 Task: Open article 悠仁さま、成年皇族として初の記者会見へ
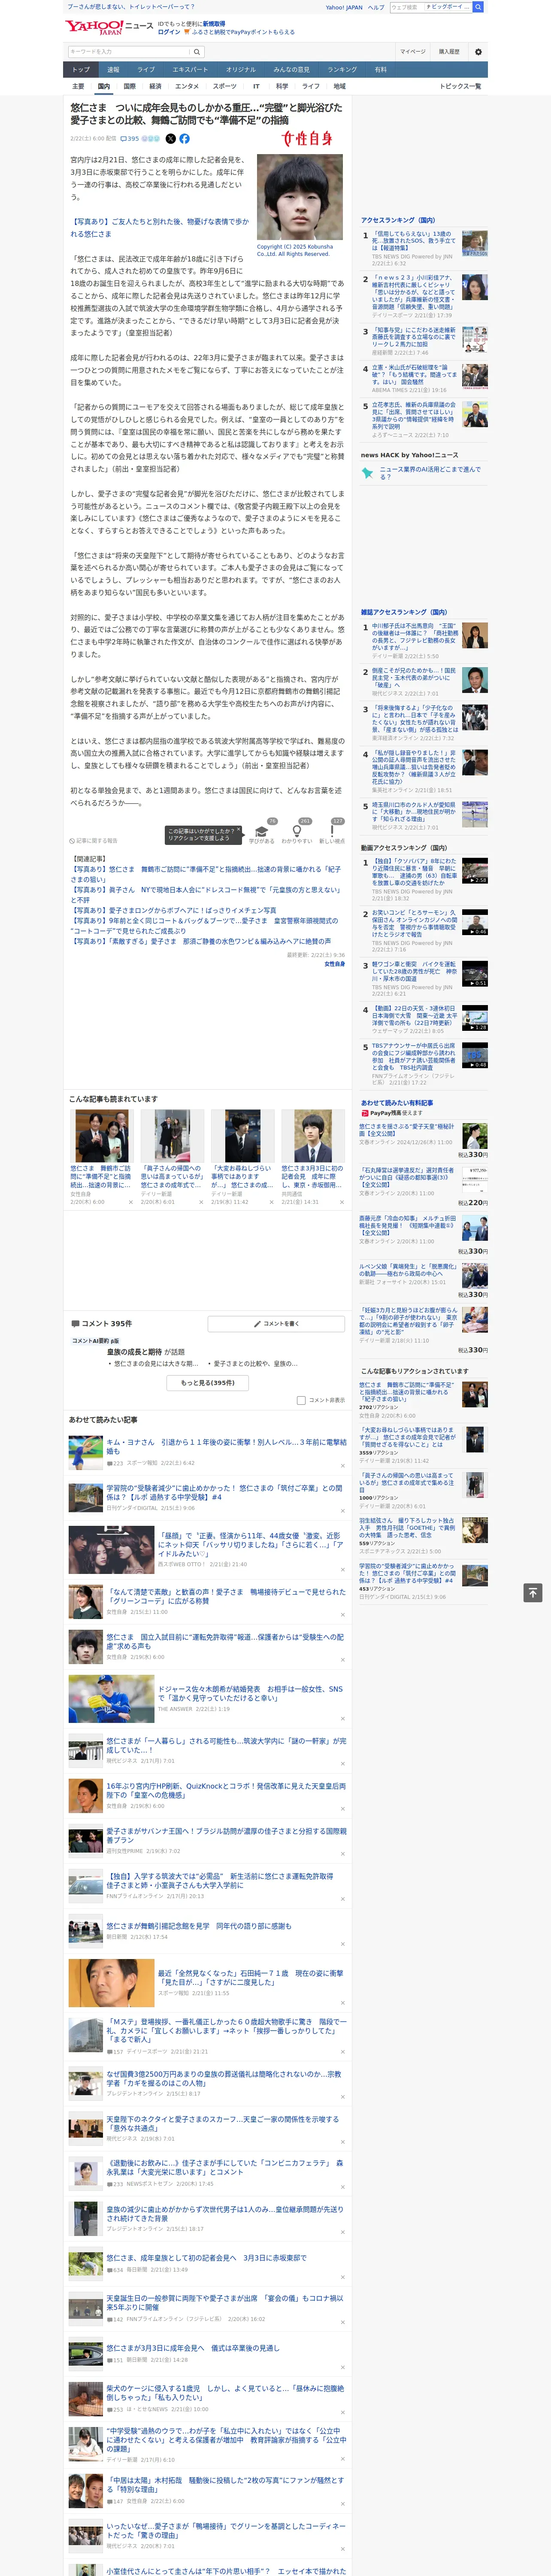pos(207,2257)
